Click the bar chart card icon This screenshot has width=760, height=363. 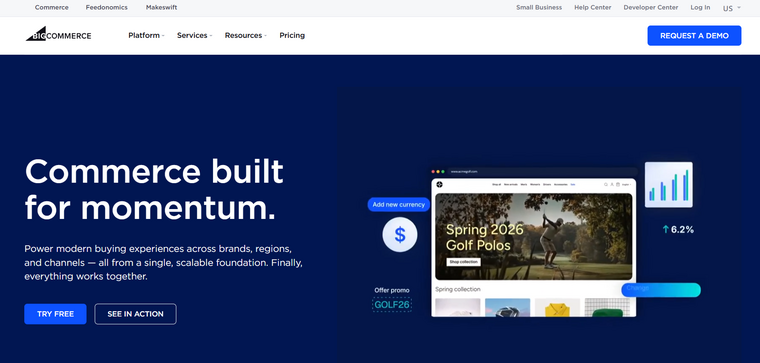668,185
